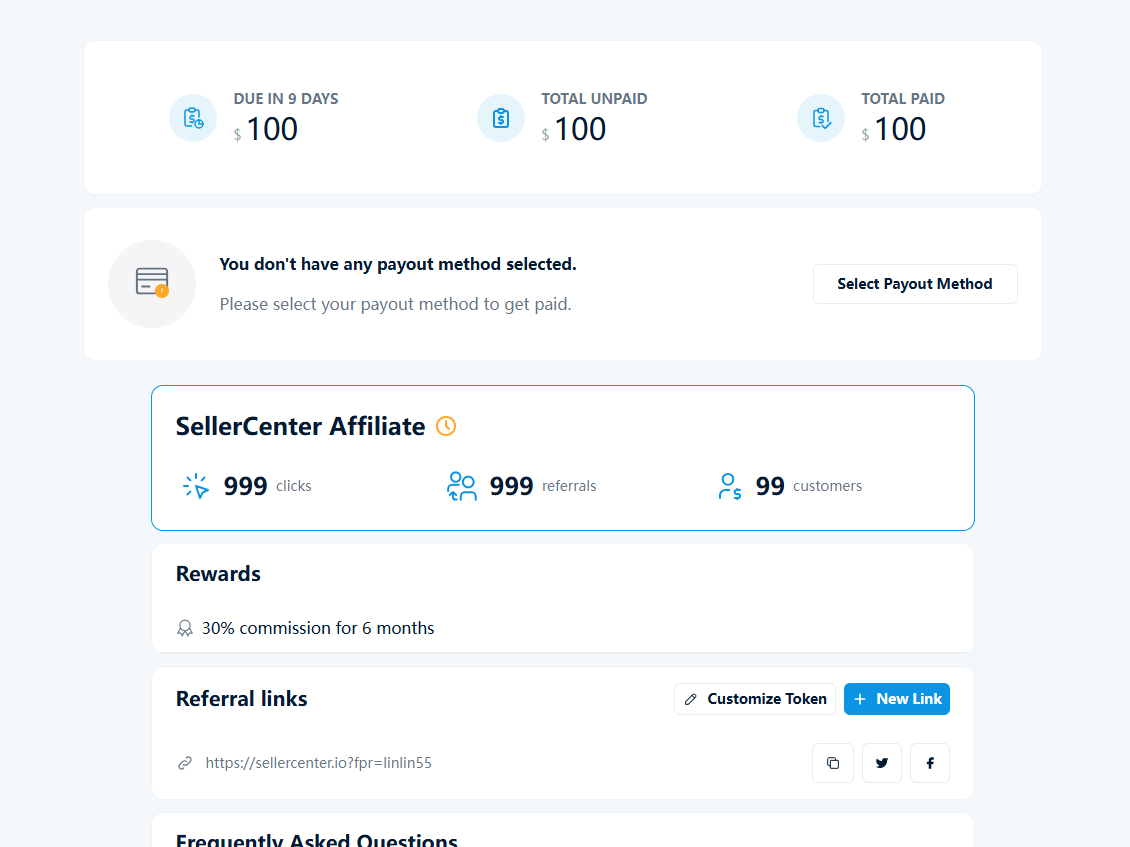Click the customer dollar-person icon
Screen dimensions: 1130x847
coord(729,485)
